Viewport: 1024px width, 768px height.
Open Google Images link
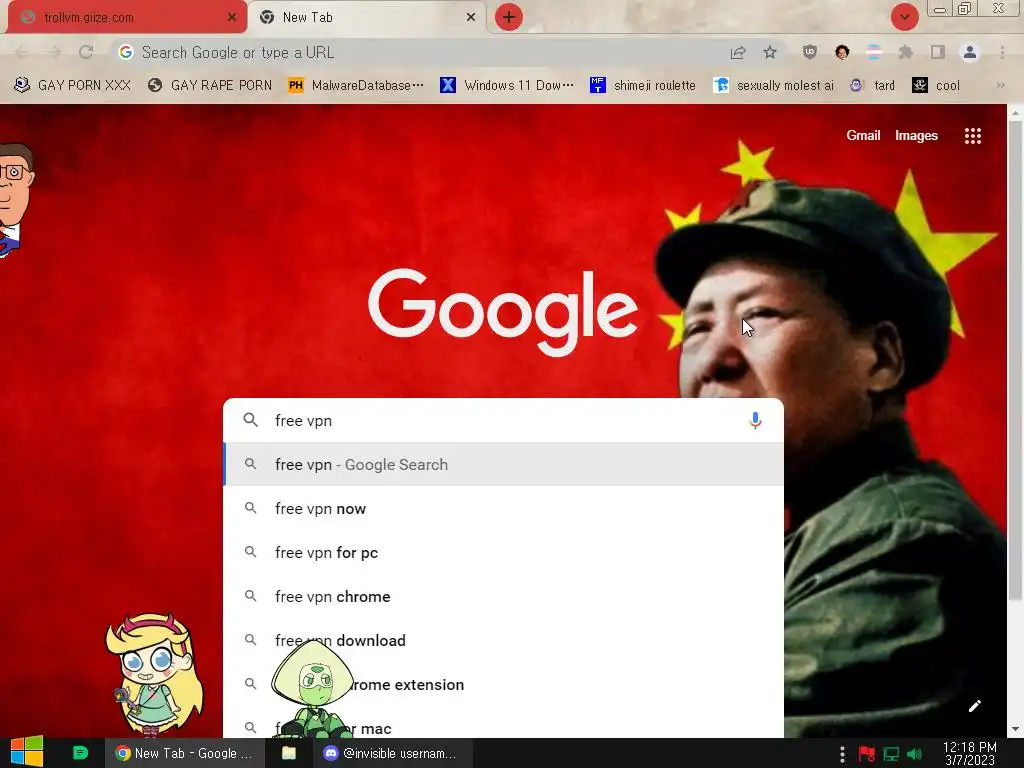[916, 136]
